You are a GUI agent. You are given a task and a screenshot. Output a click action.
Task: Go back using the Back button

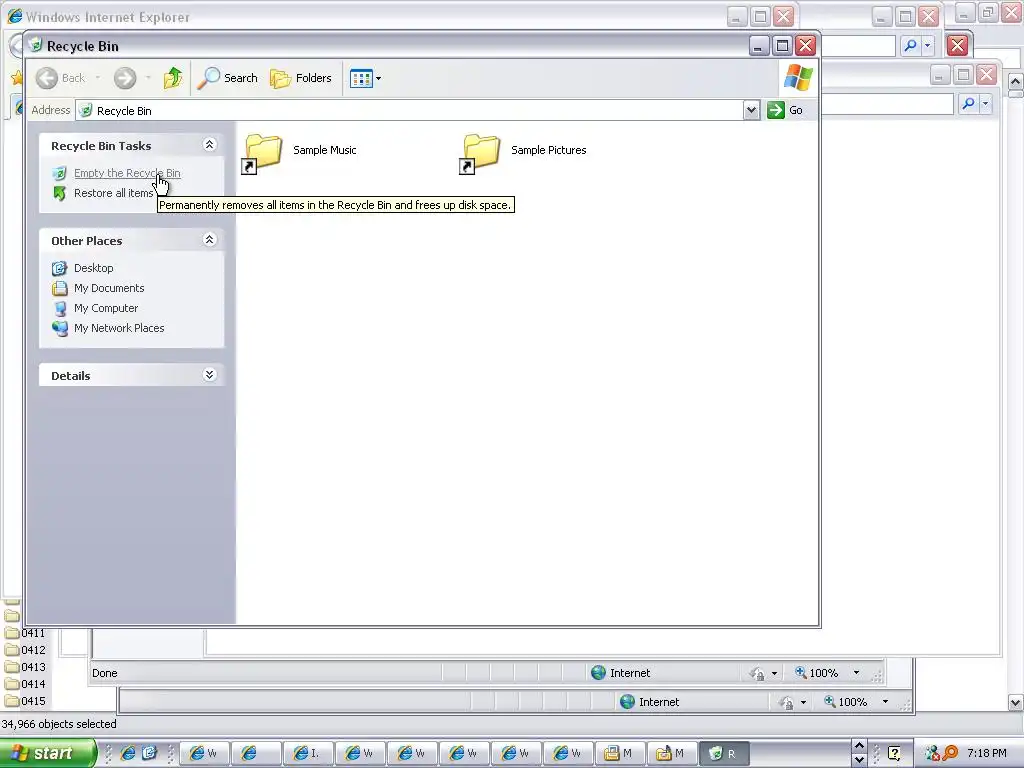pyautogui.click(x=60, y=78)
